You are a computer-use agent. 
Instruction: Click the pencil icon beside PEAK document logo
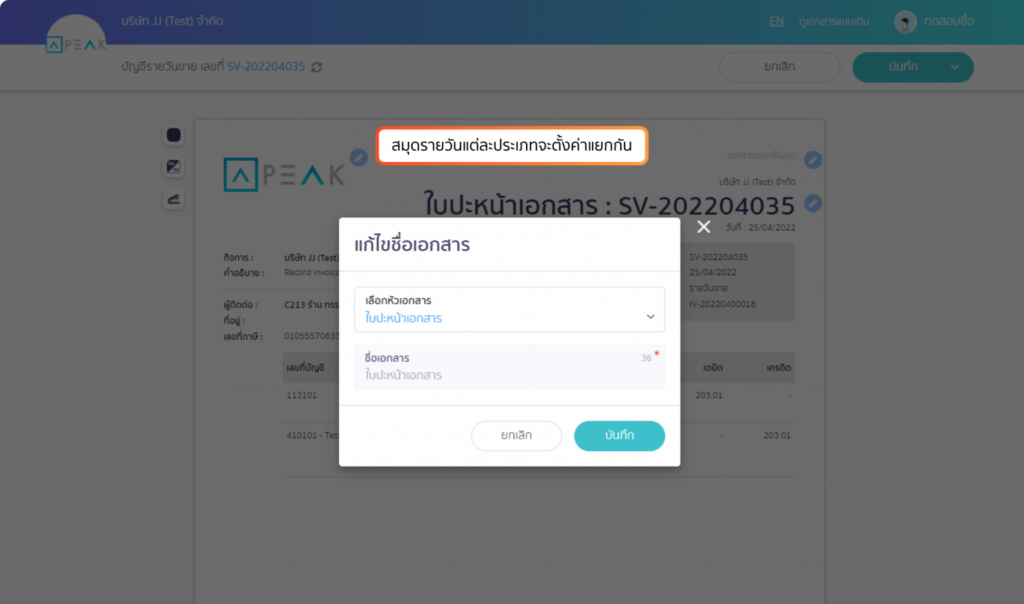tap(359, 157)
